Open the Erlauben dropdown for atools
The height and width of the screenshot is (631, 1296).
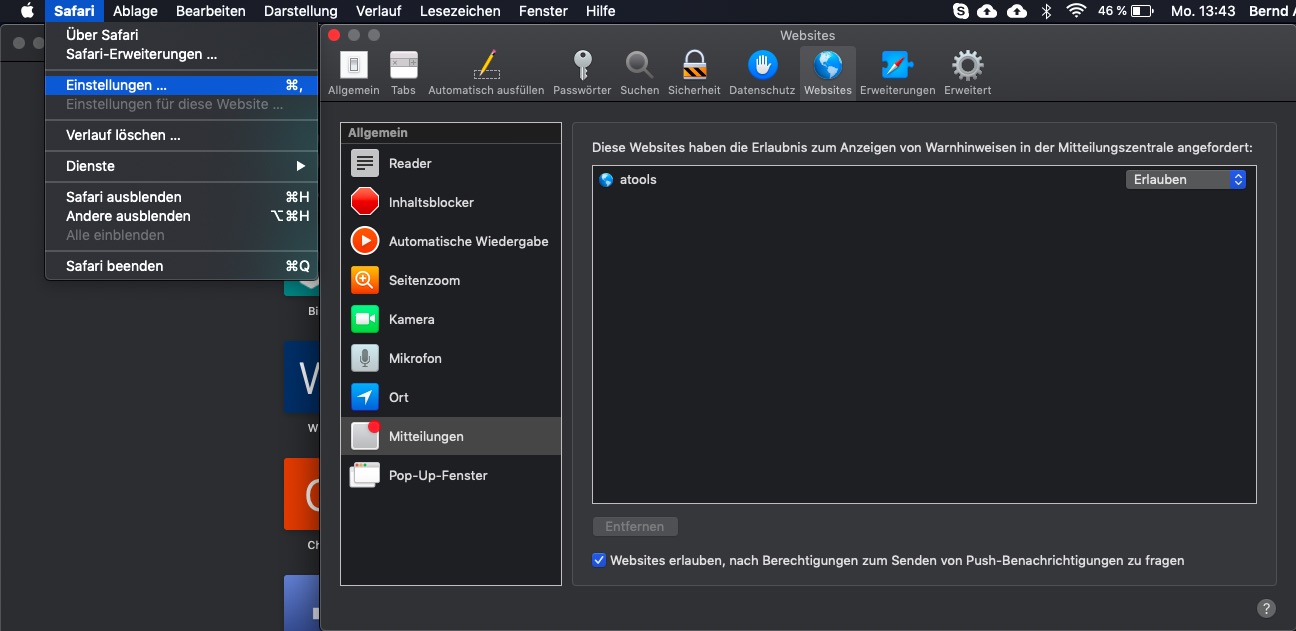pos(1186,180)
